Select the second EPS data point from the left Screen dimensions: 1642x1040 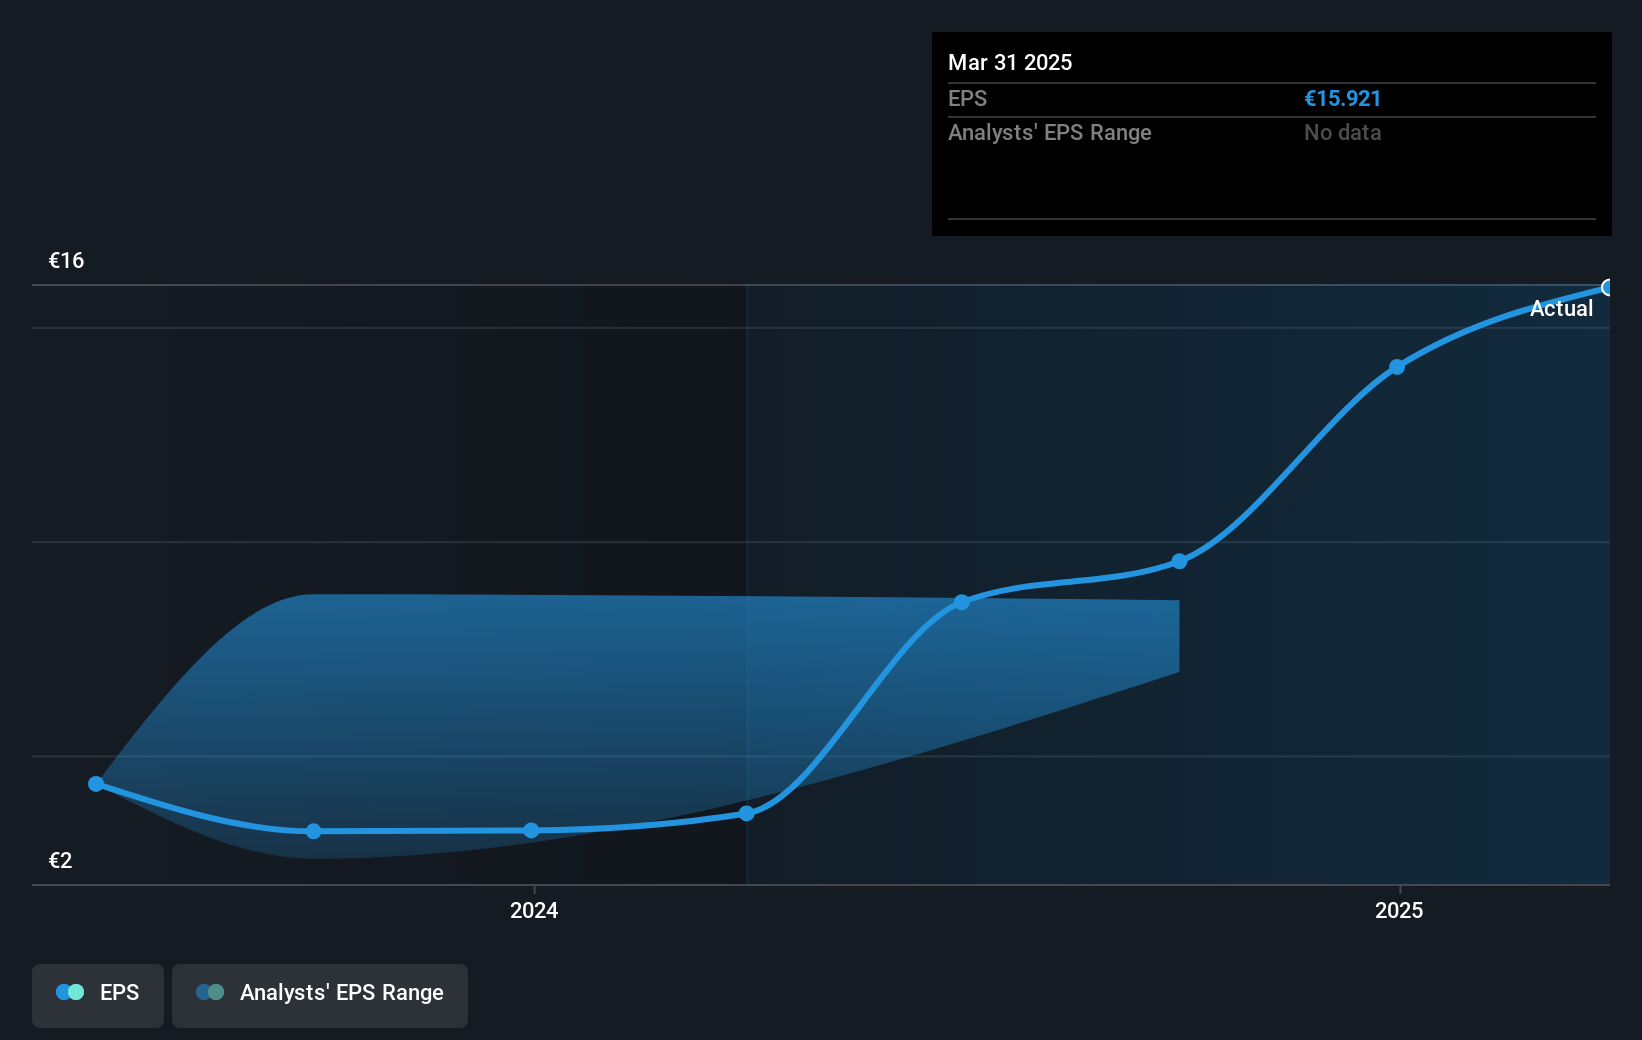314,831
